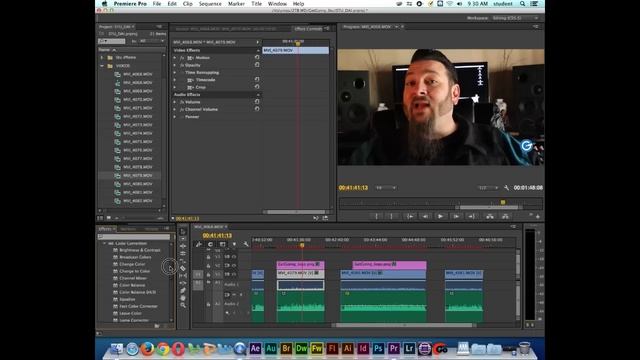640x360 pixels.
Task: Open the Marker menu
Action: [236, 4]
